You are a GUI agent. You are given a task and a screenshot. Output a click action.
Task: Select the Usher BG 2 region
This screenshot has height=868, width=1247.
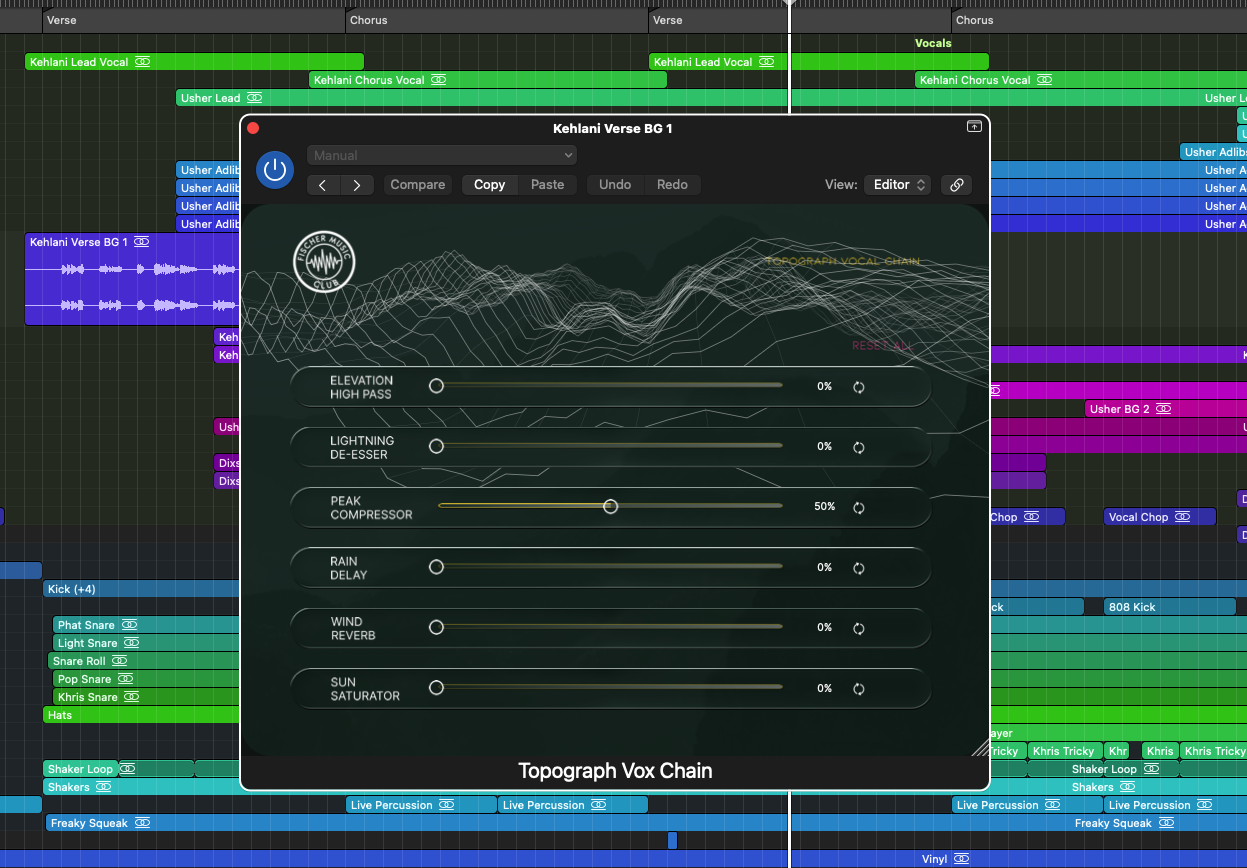pos(1166,409)
